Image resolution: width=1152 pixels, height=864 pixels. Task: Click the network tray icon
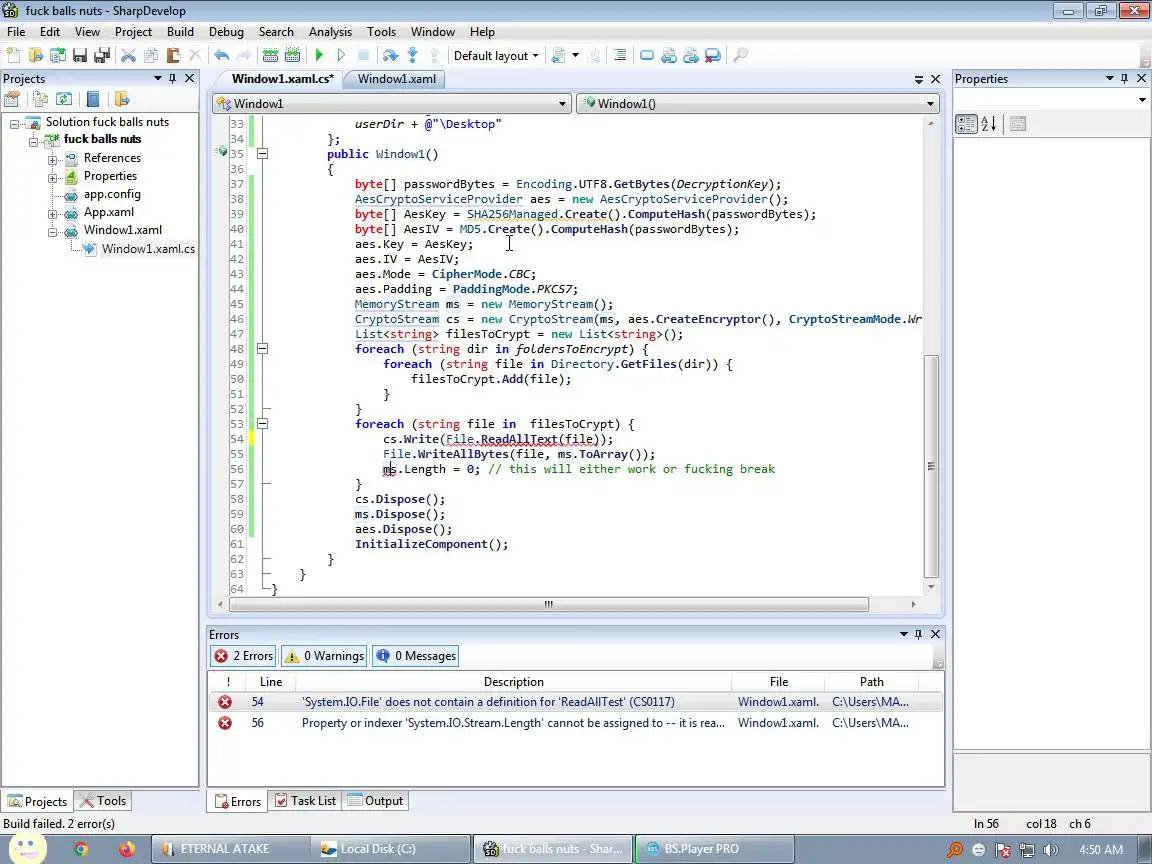1027,850
